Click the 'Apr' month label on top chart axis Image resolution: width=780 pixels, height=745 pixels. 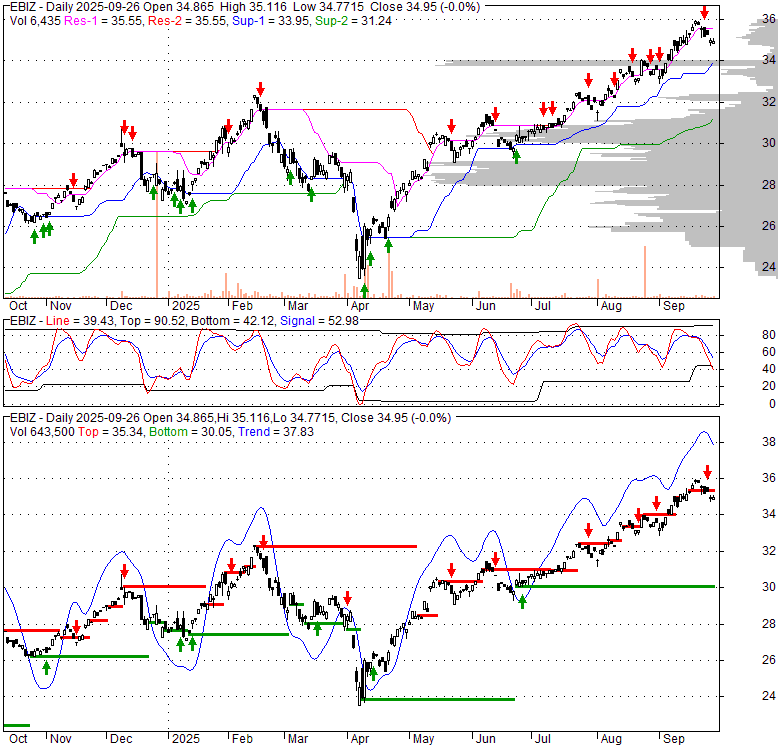tap(360, 306)
